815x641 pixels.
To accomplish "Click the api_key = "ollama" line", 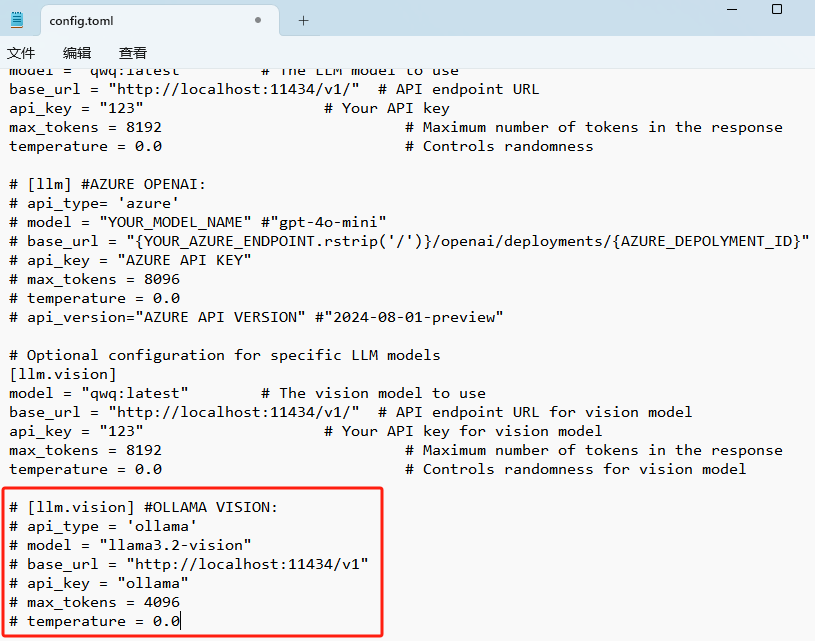I will click(x=99, y=583).
